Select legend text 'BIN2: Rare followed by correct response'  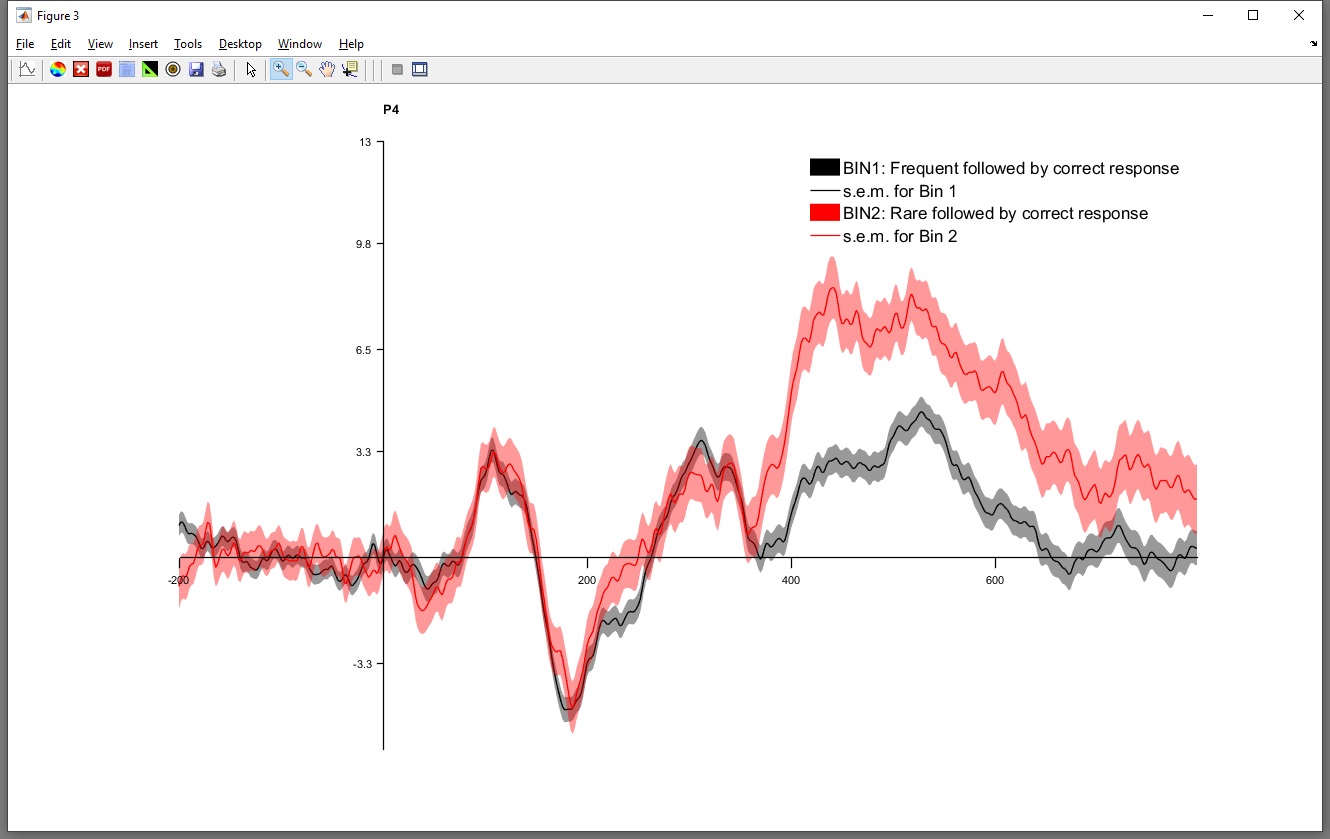click(996, 213)
